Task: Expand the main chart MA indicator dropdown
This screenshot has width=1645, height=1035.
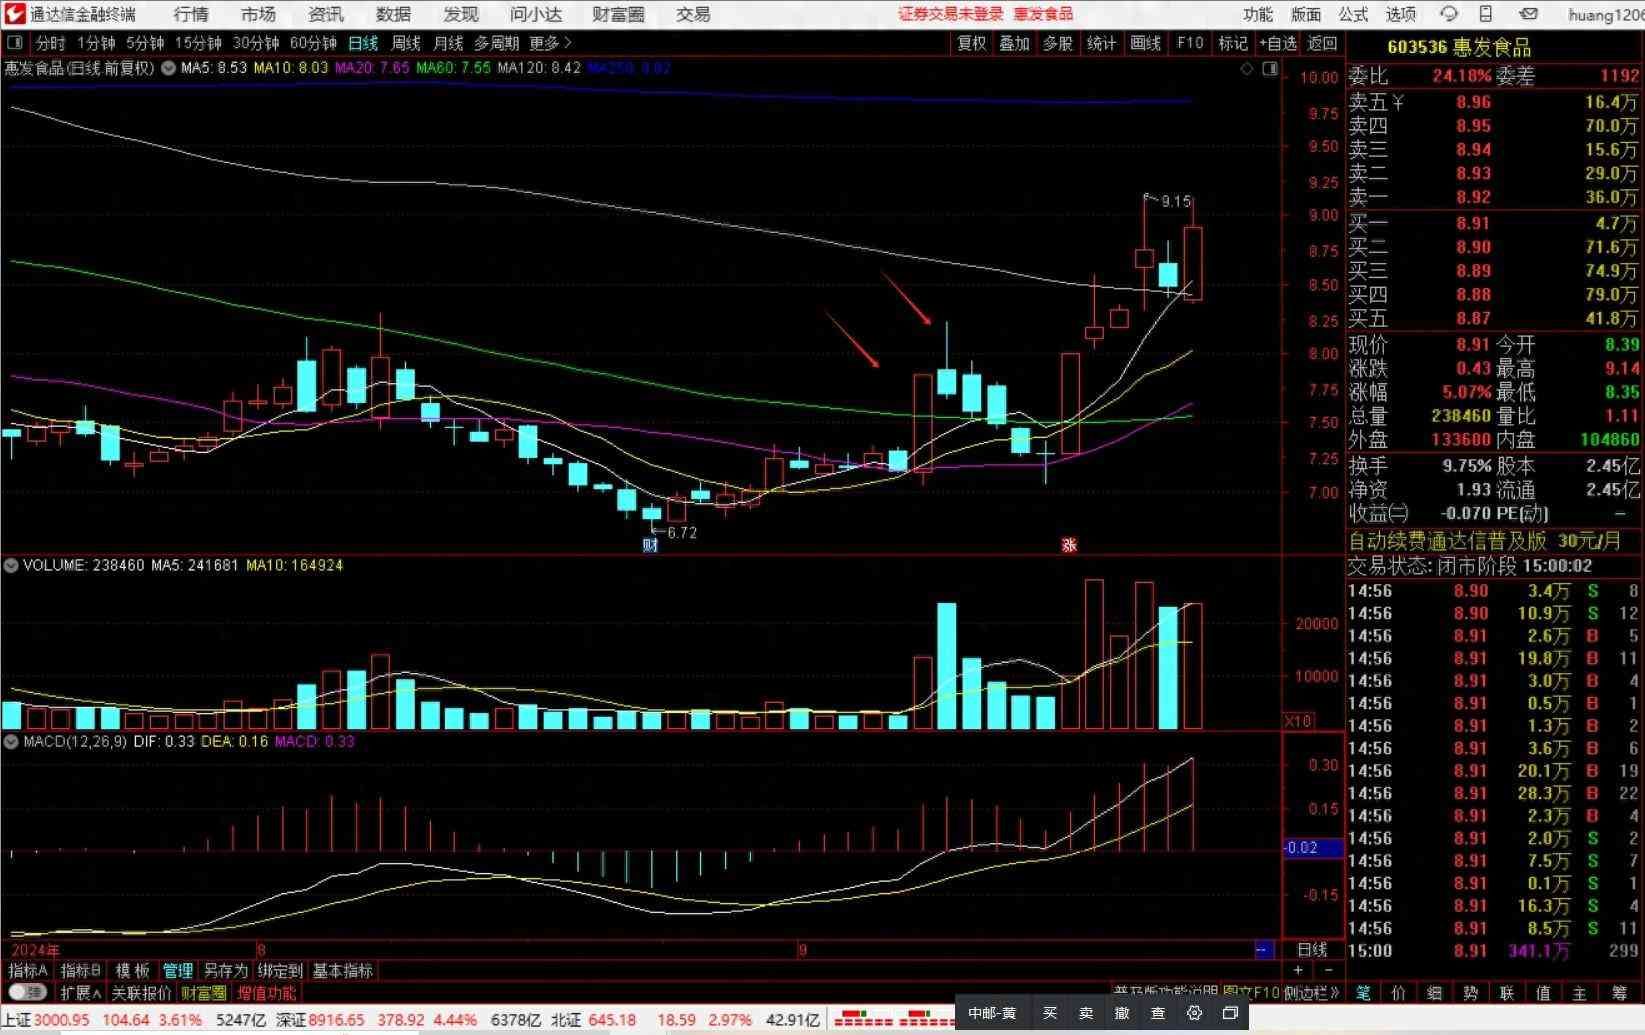Action: pyautogui.click(x=168, y=68)
